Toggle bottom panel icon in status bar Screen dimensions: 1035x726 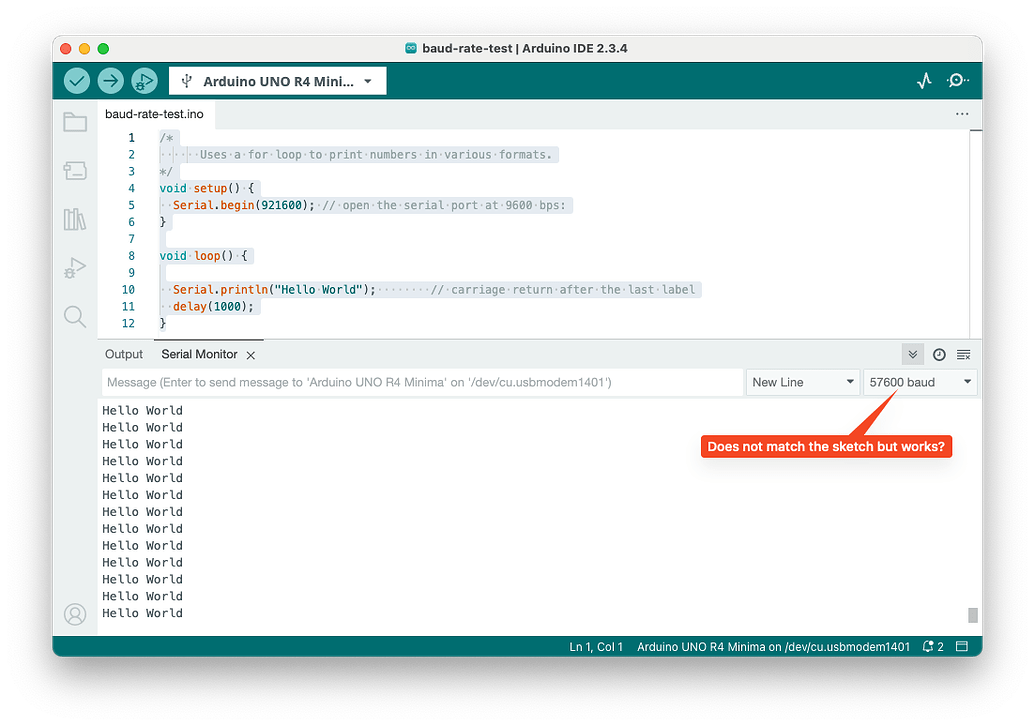[962, 647]
